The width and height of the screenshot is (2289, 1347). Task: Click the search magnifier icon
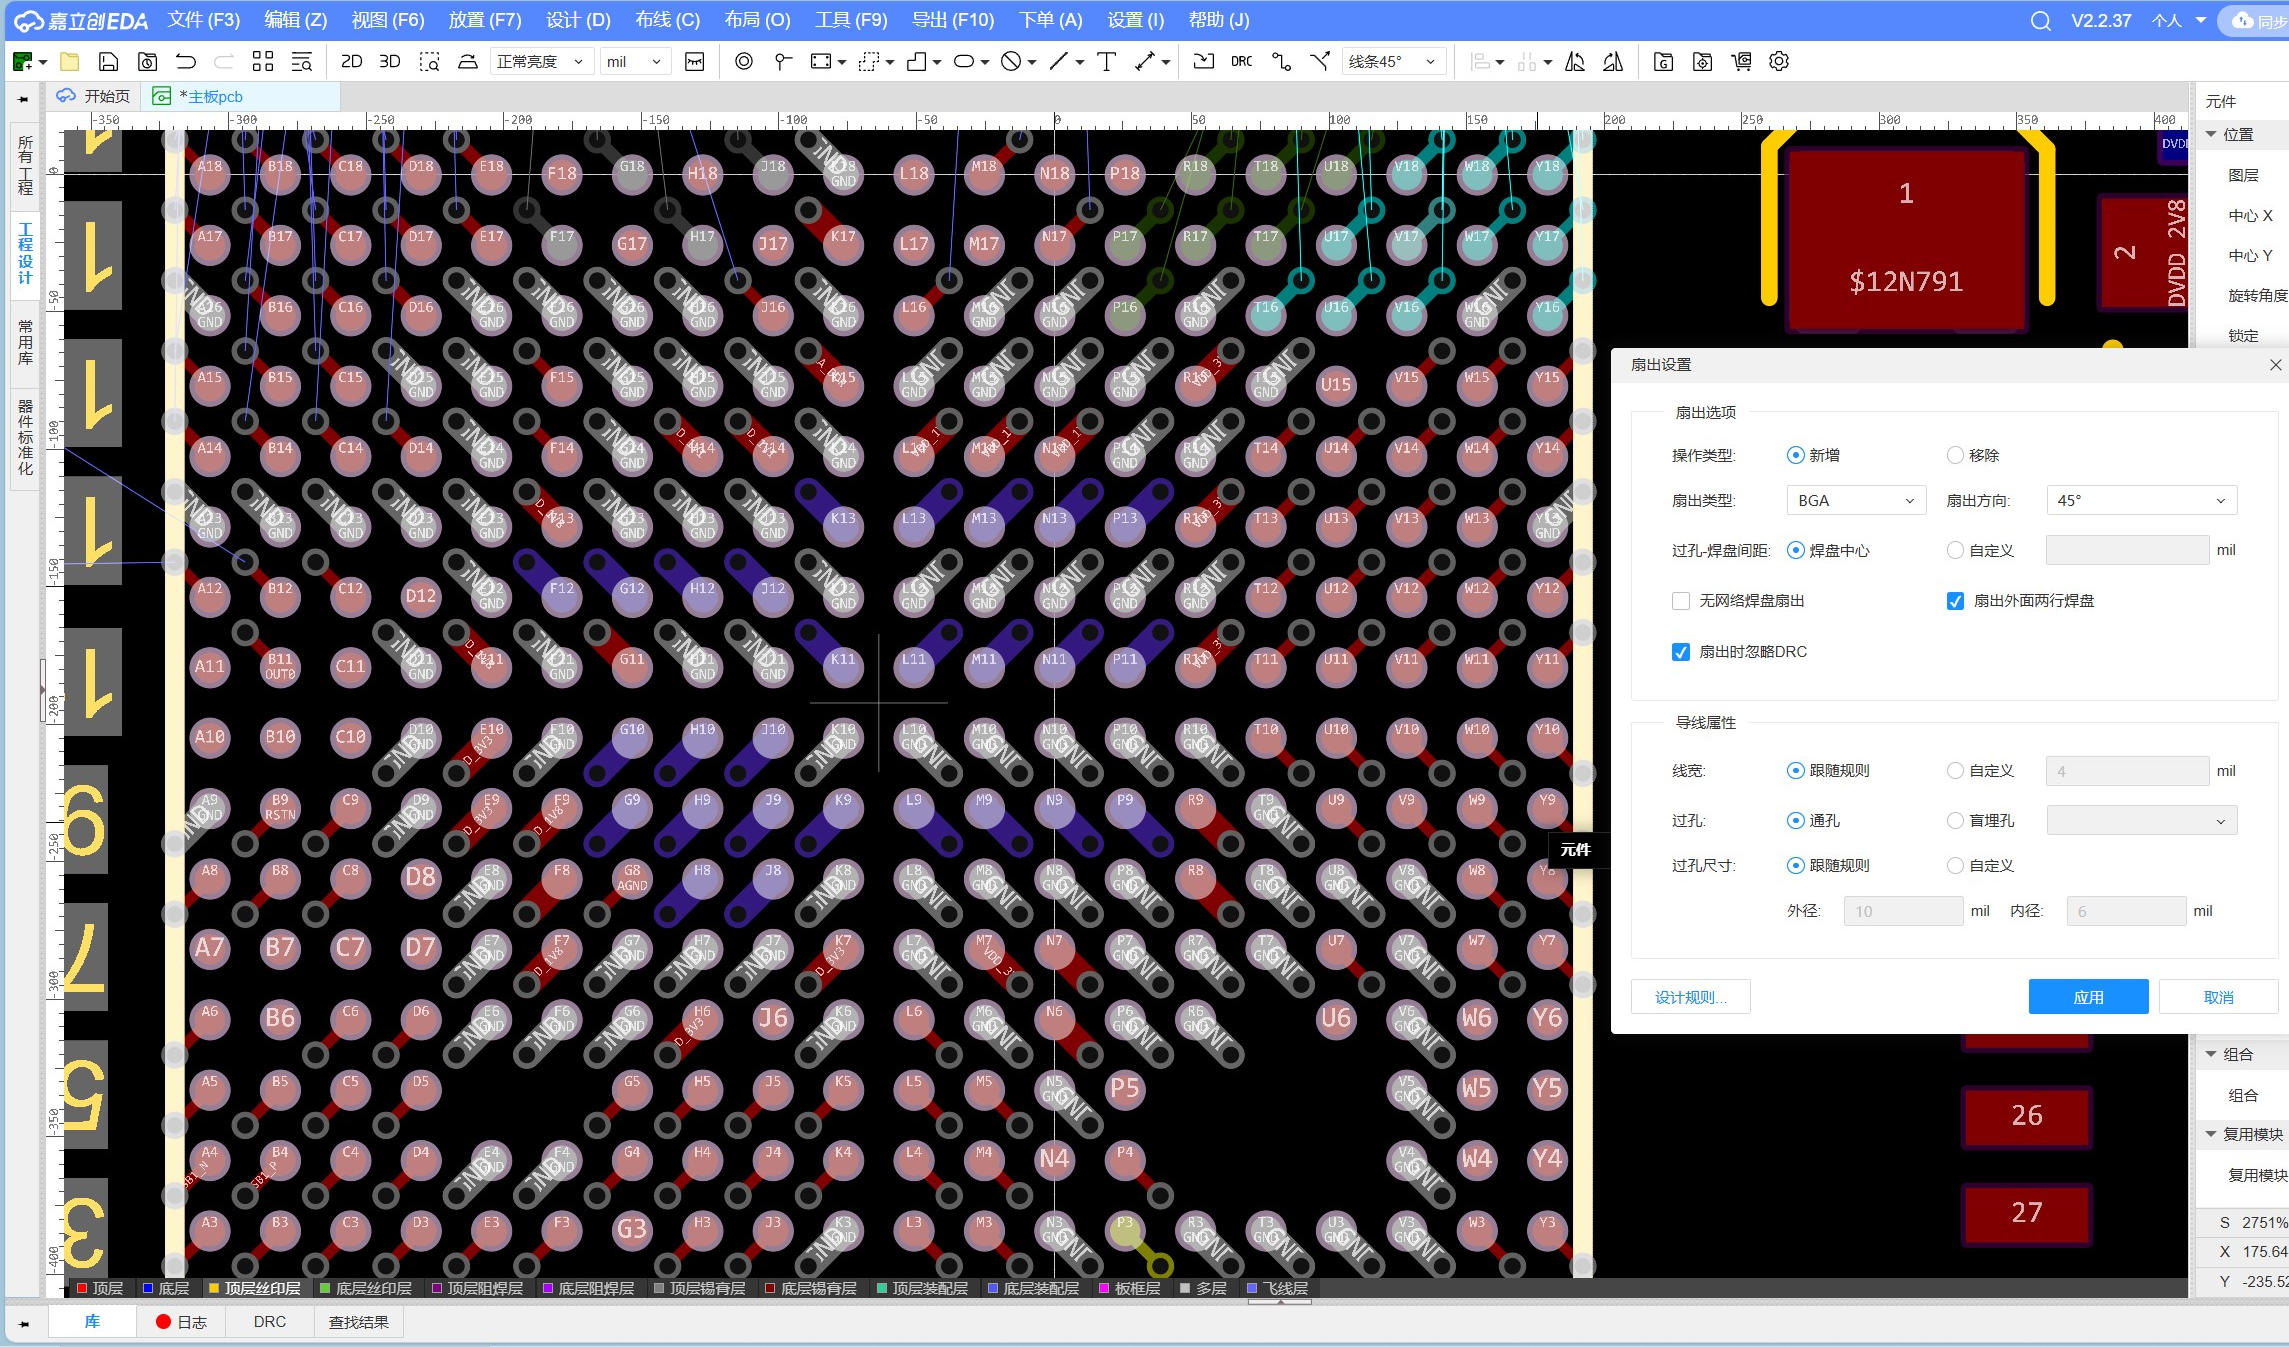2040,21
